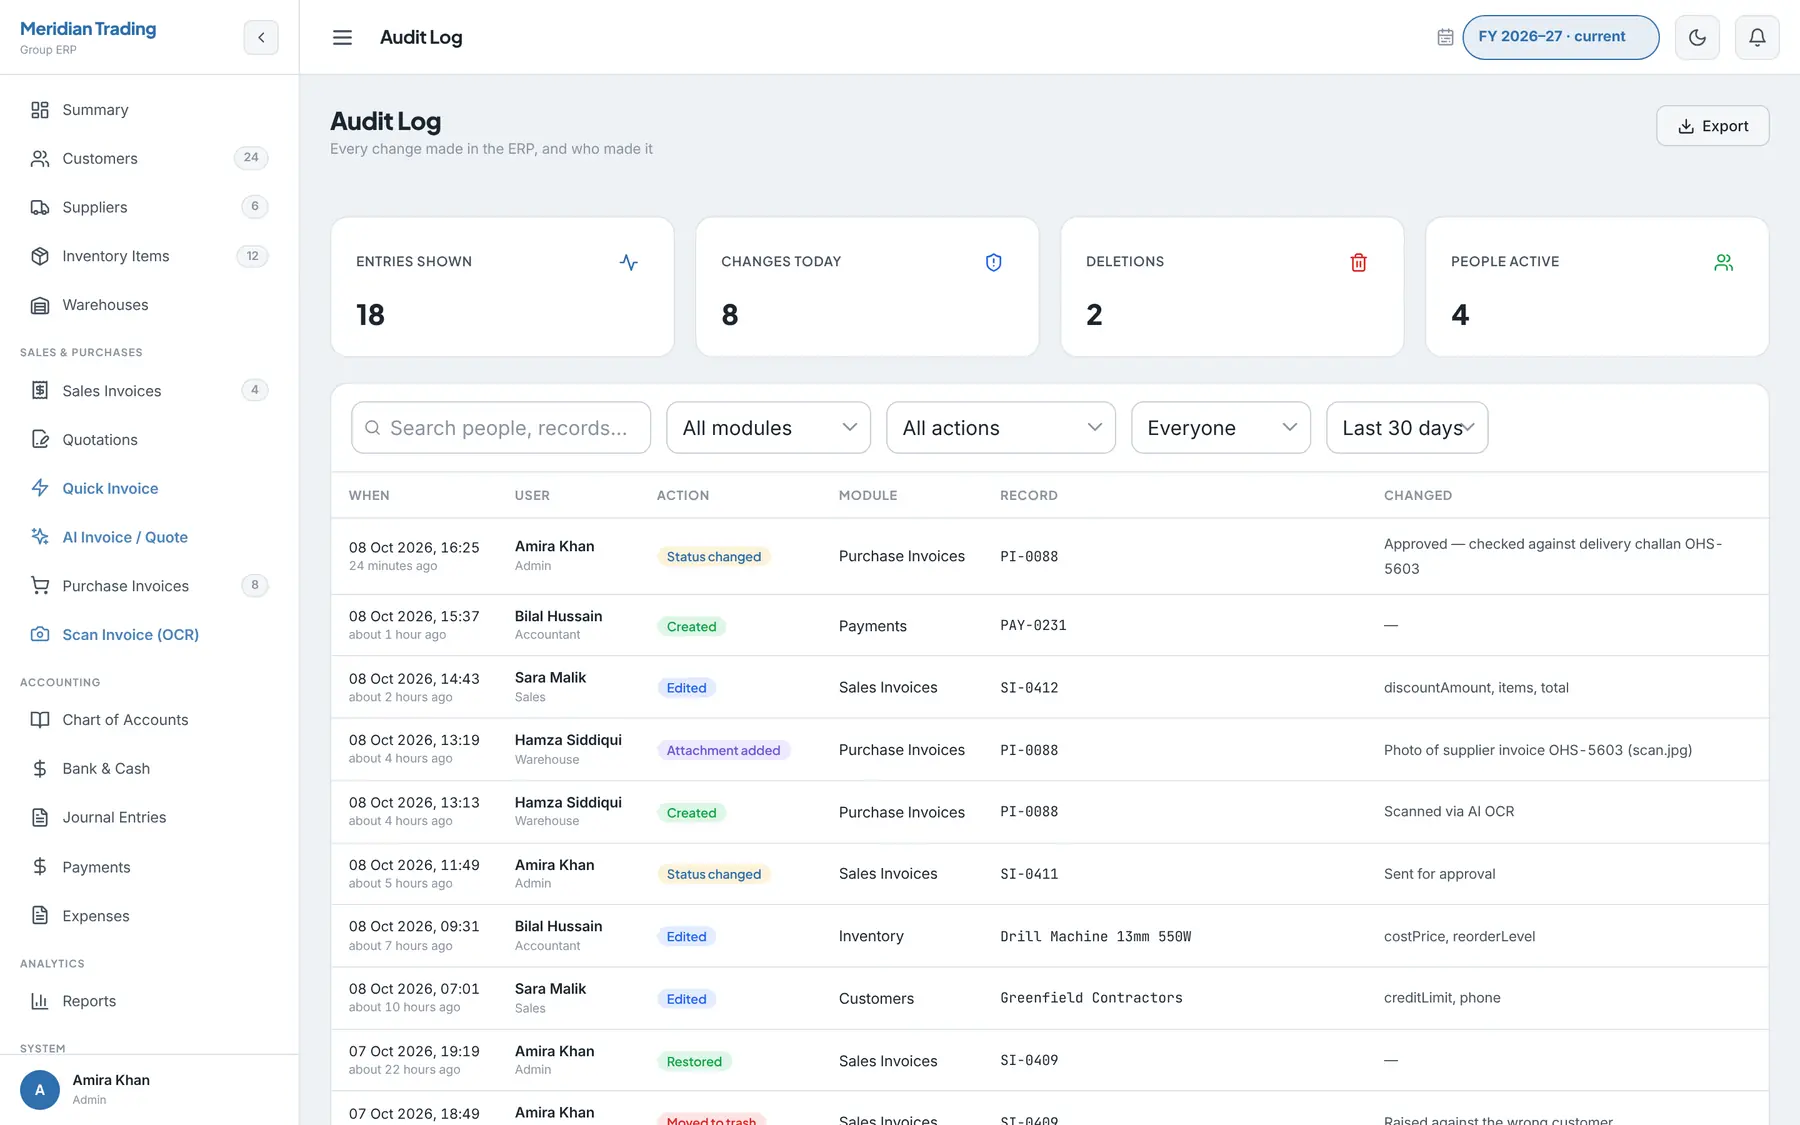This screenshot has width=1800, height=1125.
Task: Click the Warehouses icon in the sidebar
Action: tap(40, 305)
